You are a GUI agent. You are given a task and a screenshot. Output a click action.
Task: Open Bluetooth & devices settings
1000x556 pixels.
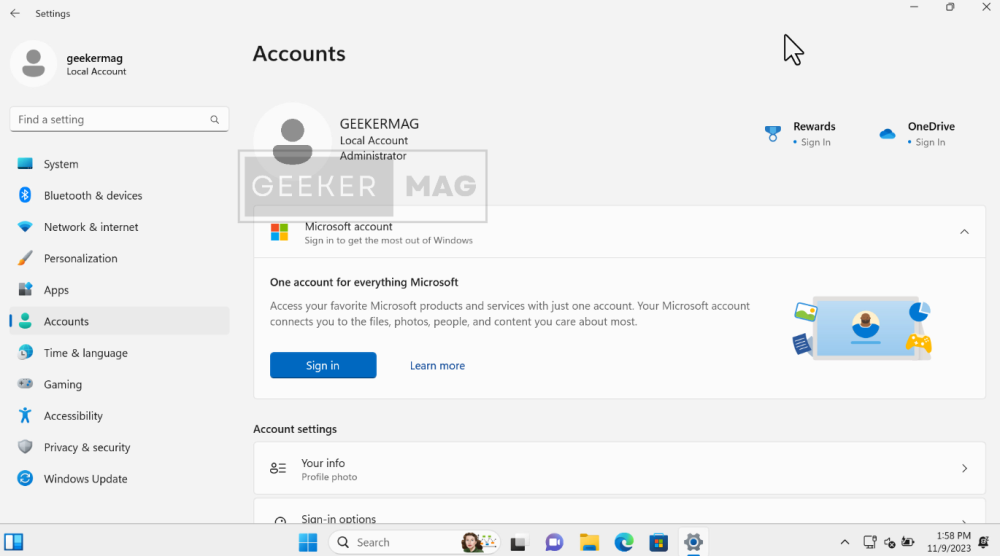click(x=119, y=195)
